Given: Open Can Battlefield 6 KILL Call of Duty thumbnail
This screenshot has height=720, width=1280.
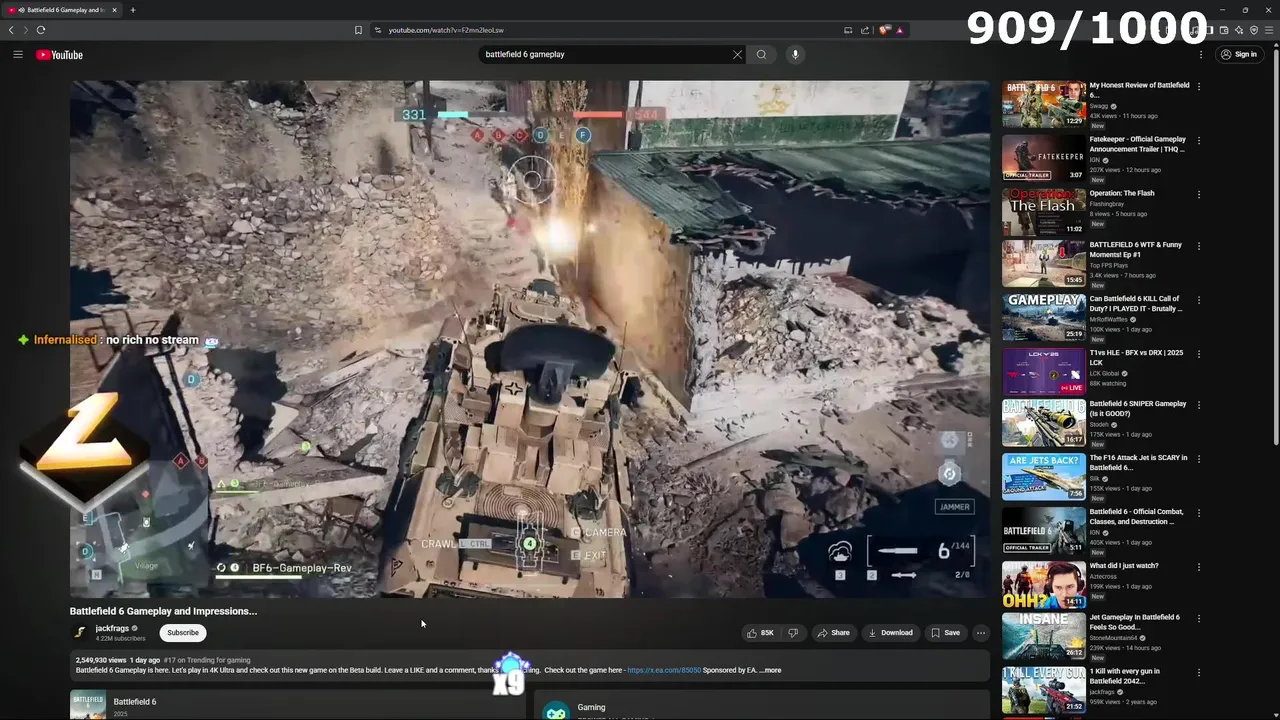Looking at the screenshot, I should pyautogui.click(x=1043, y=317).
